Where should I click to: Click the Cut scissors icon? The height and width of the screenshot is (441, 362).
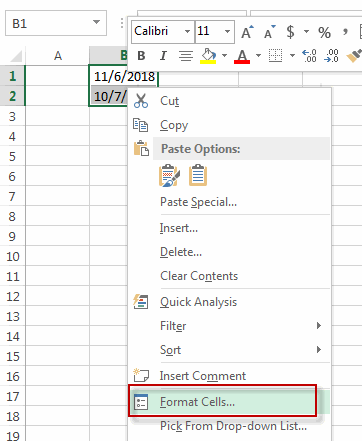point(141,101)
